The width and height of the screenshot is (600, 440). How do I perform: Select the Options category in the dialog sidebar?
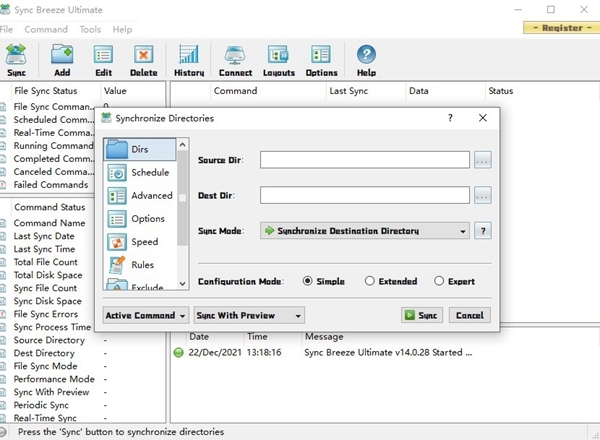[140, 219]
